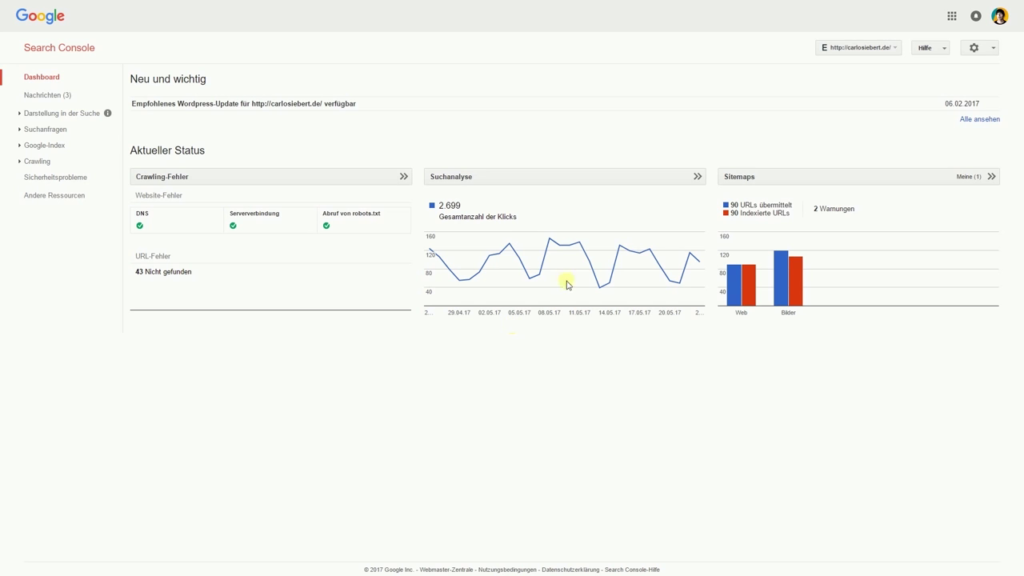Click the Serververbindung green check status

click(x=233, y=226)
